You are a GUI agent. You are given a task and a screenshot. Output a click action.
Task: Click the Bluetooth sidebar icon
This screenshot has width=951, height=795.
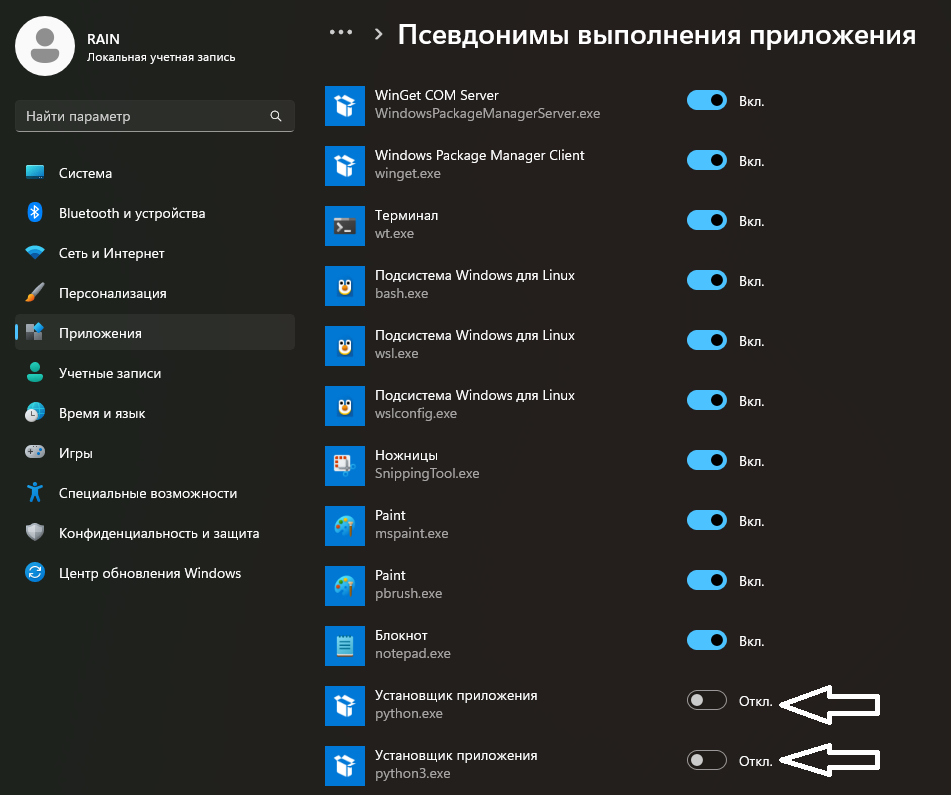[35, 212]
